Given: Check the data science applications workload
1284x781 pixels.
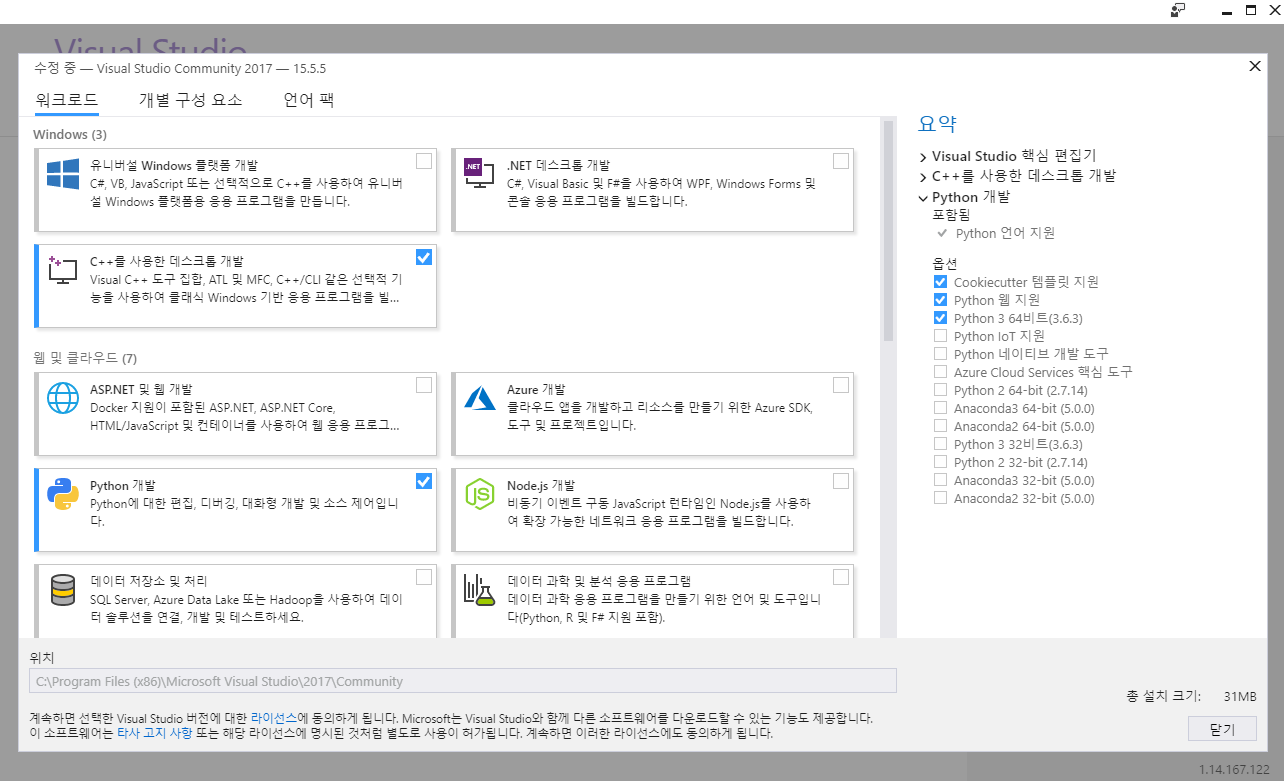Looking at the screenshot, I should coord(841,577).
